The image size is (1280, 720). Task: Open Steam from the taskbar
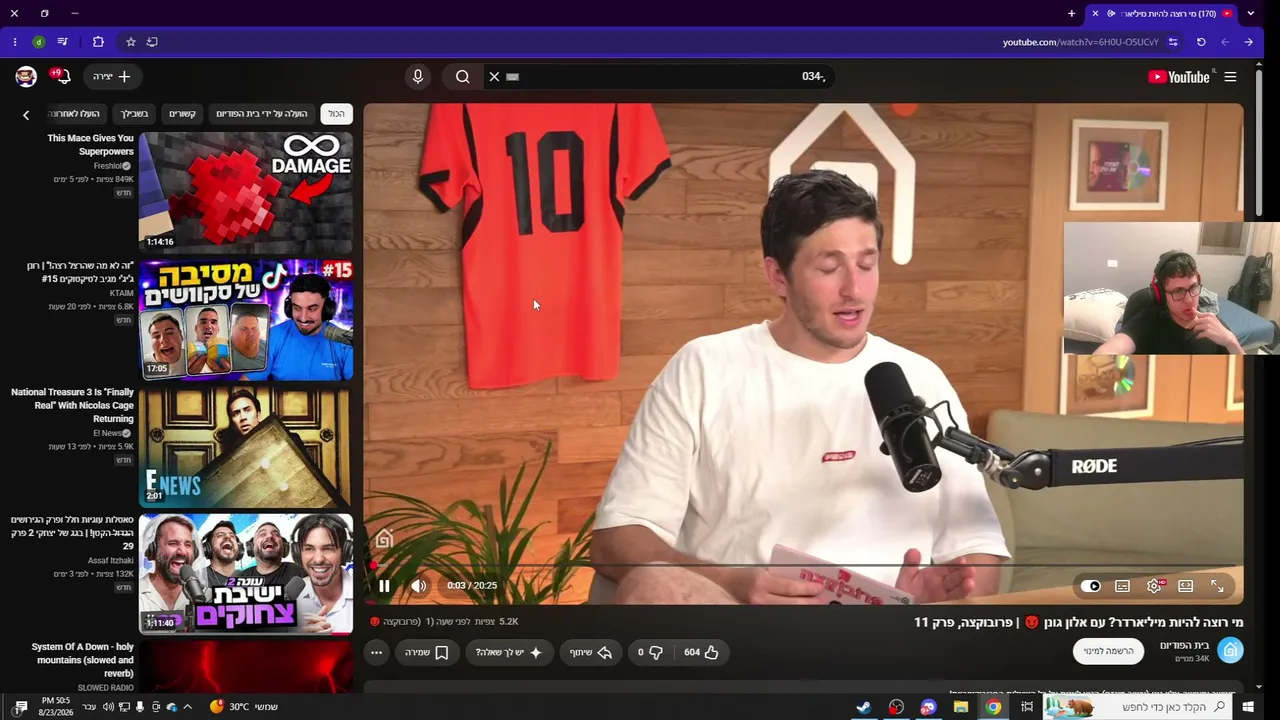click(x=864, y=707)
